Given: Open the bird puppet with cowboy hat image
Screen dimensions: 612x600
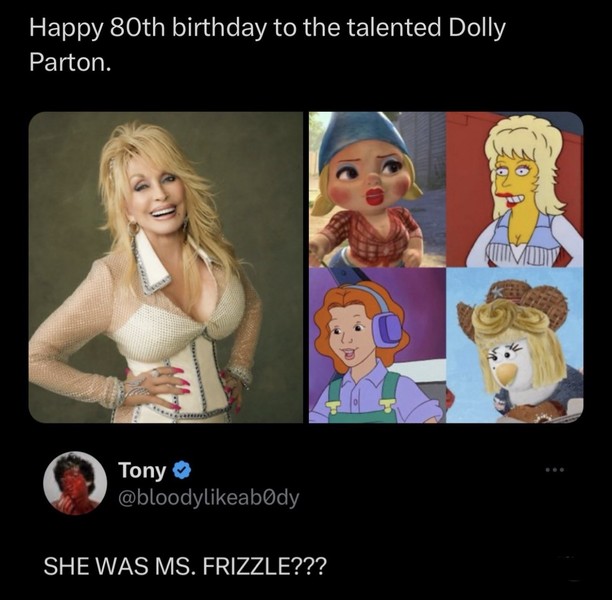Looking at the screenshot, I should coord(514,346).
